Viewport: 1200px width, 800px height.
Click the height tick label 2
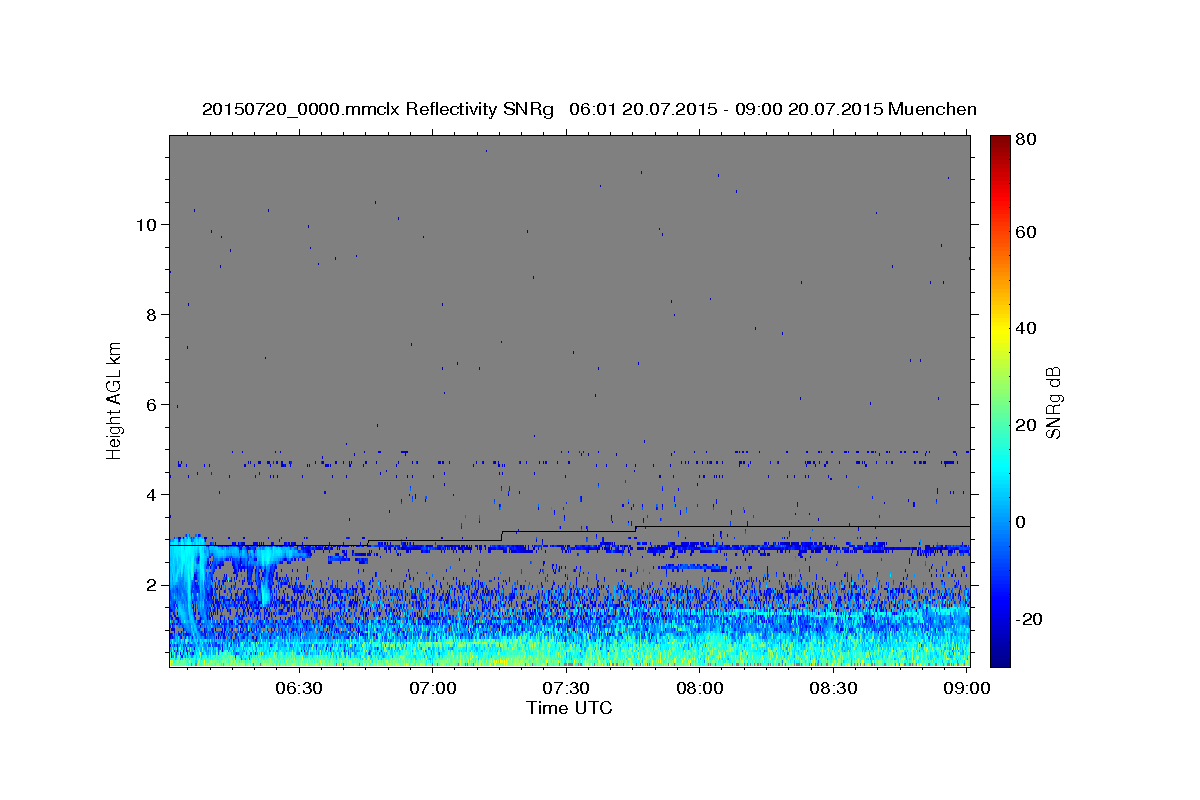coord(152,584)
